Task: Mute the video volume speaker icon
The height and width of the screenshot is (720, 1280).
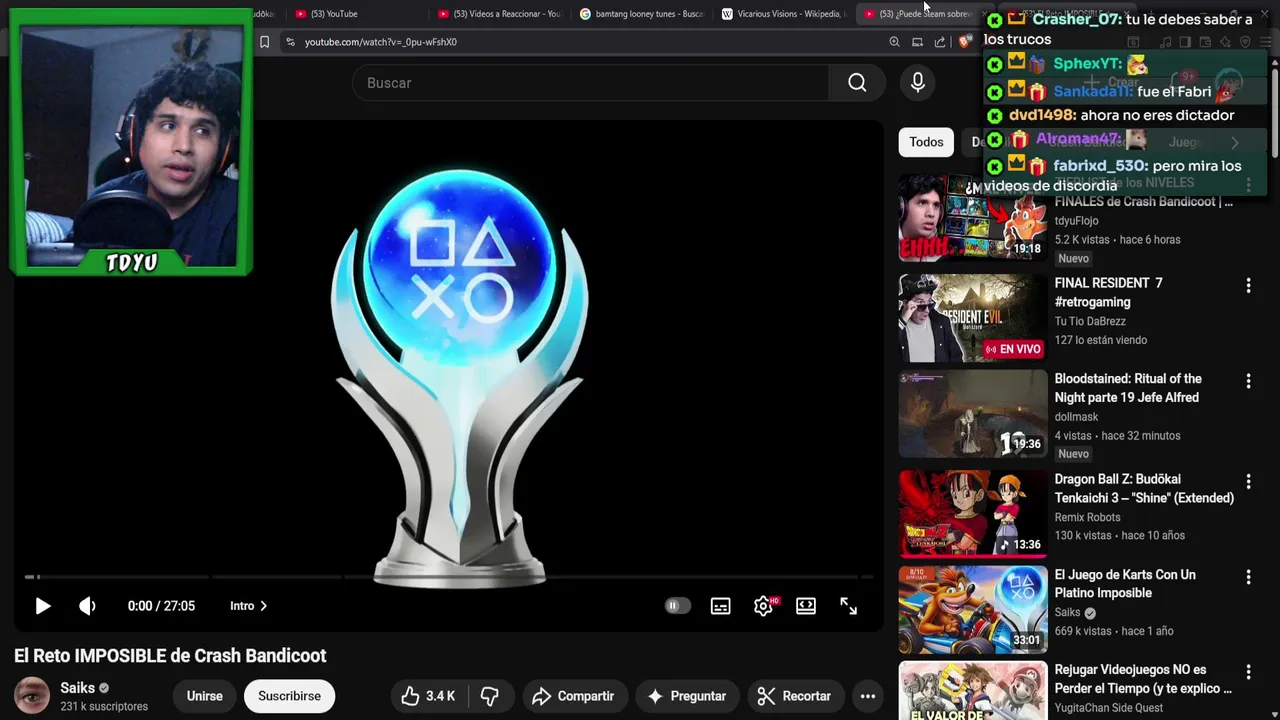Action: point(88,606)
